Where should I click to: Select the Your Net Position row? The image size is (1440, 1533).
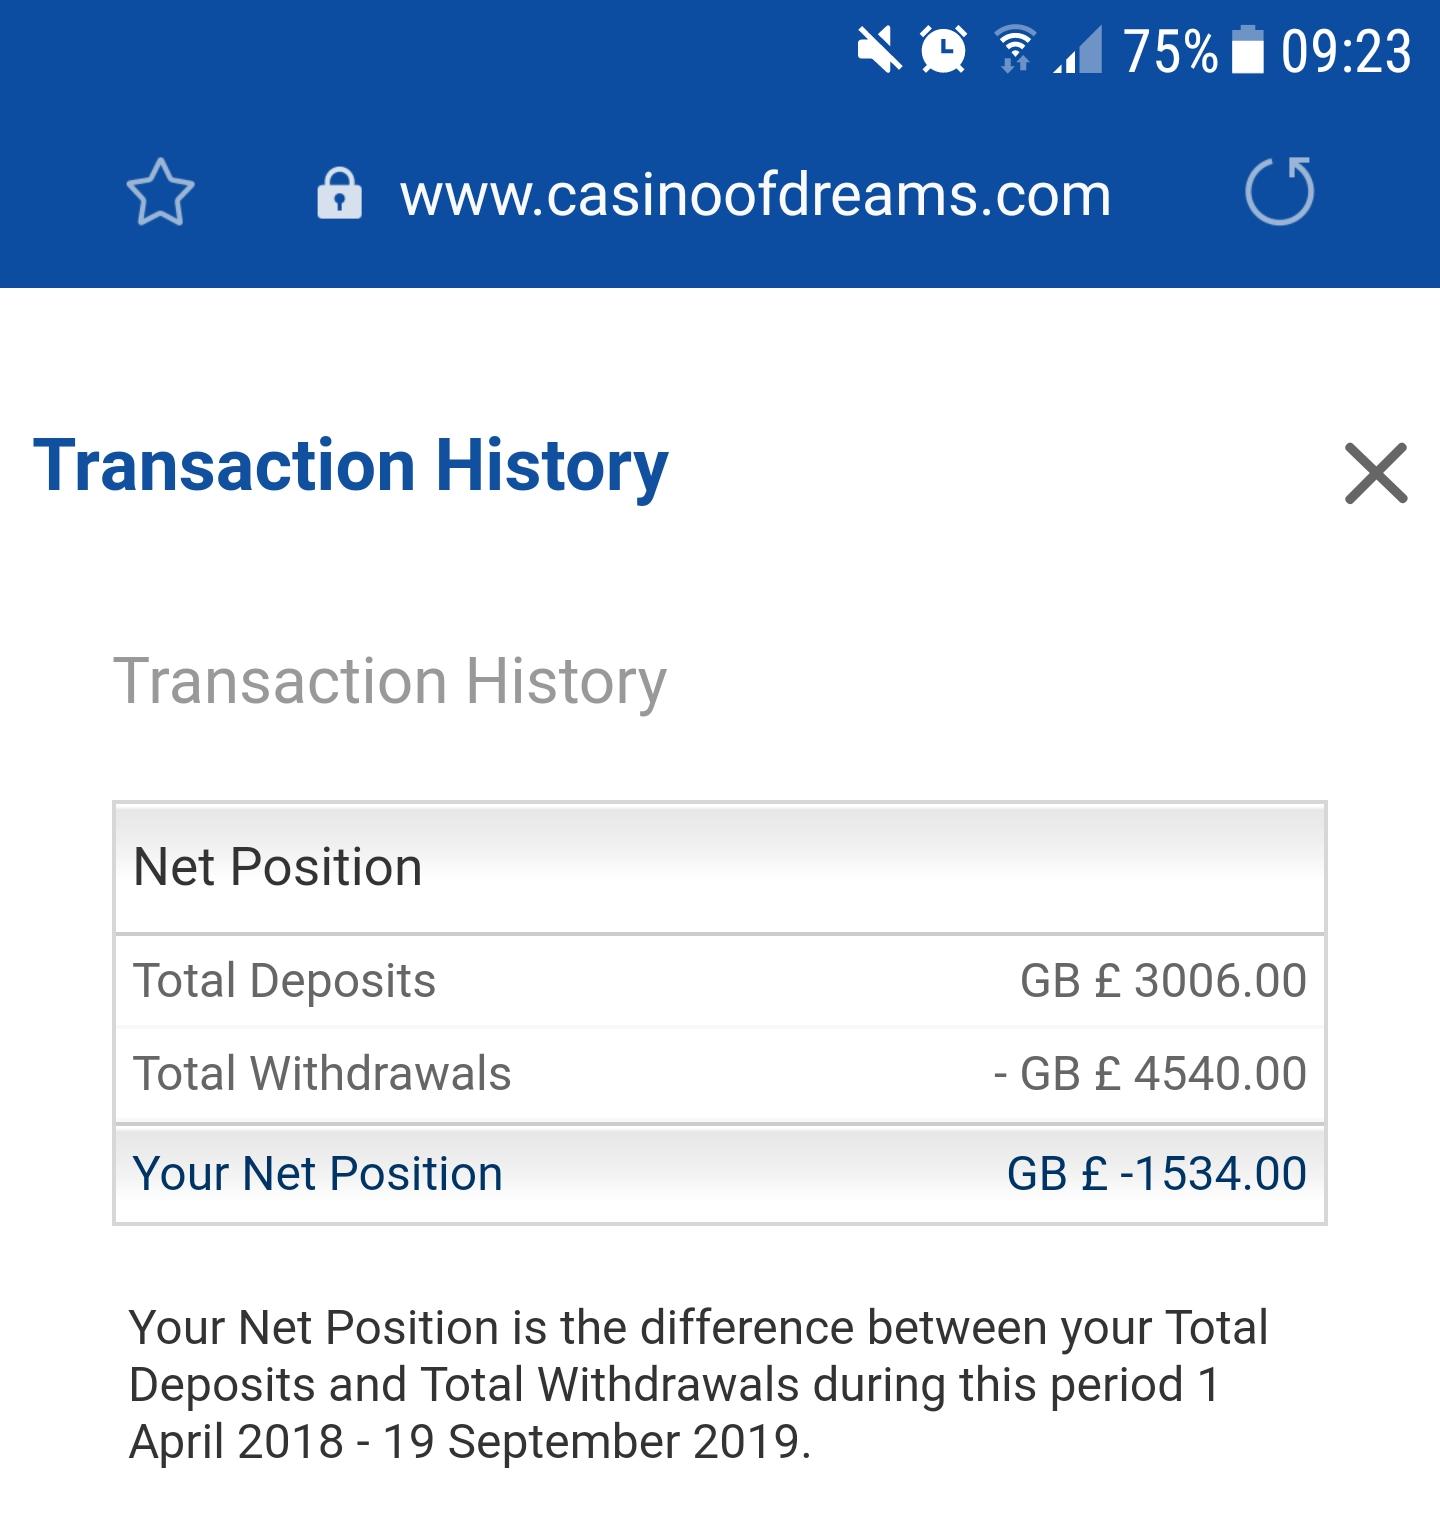[x=720, y=1174]
